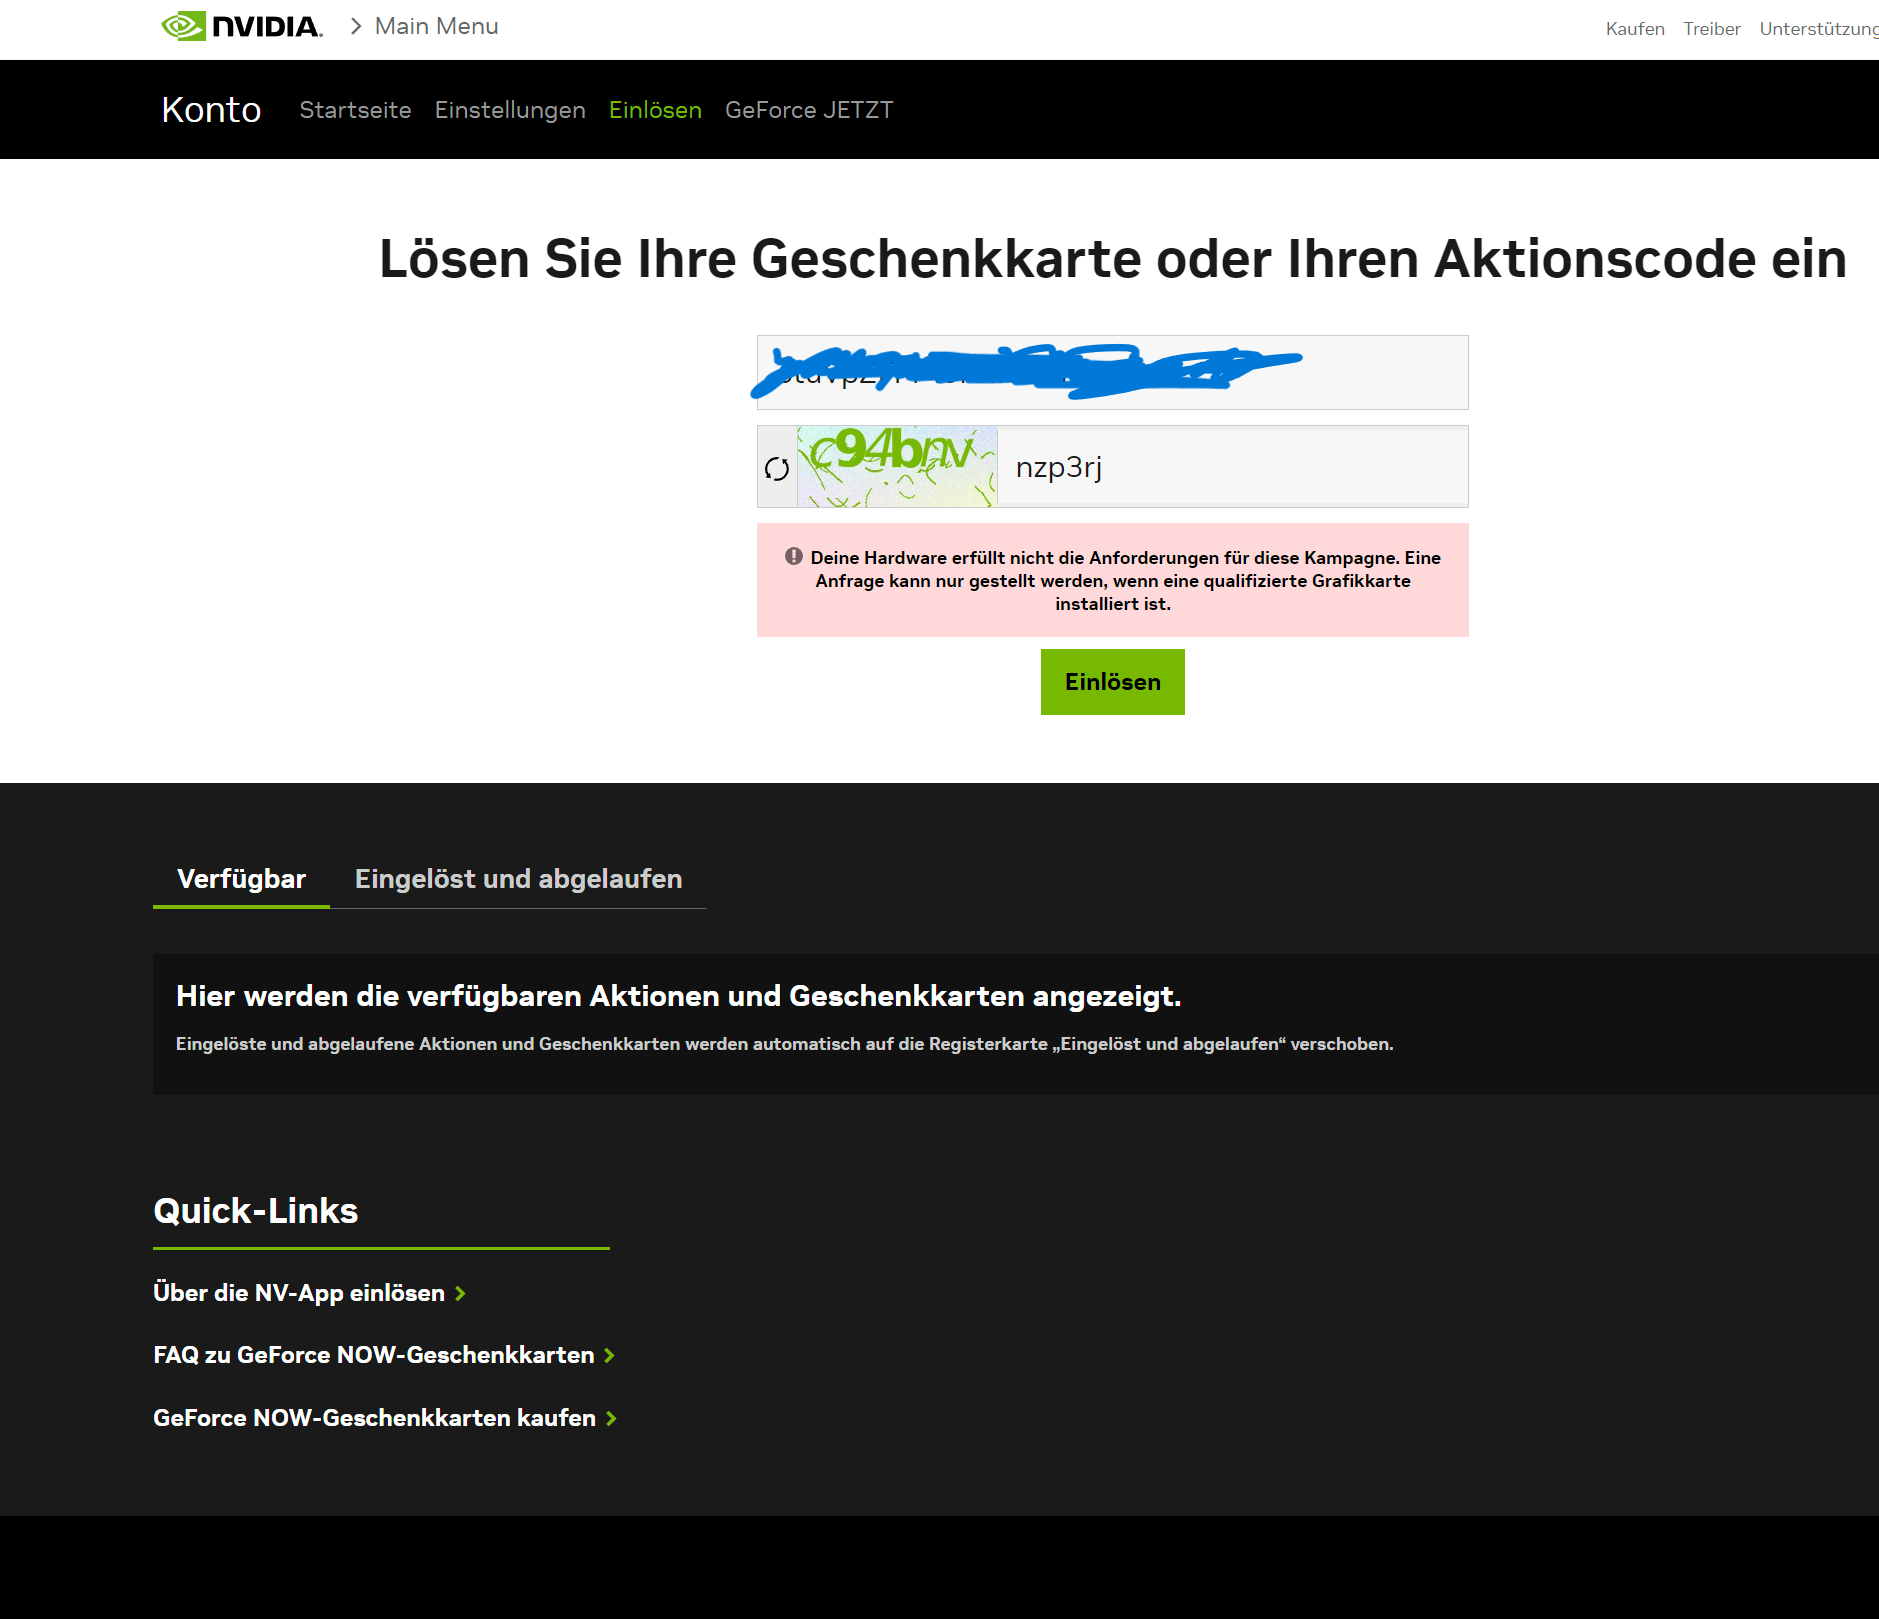Viewport: 1879px width, 1619px height.
Task: Open Einstellungen menu item
Action: pos(510,110)
